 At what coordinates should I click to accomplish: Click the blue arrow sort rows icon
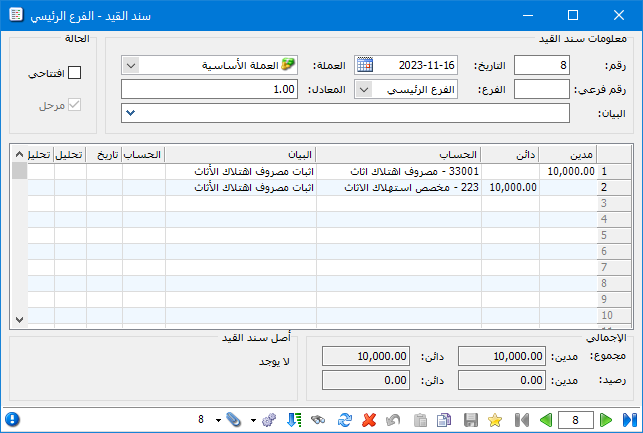coord(294,420)
